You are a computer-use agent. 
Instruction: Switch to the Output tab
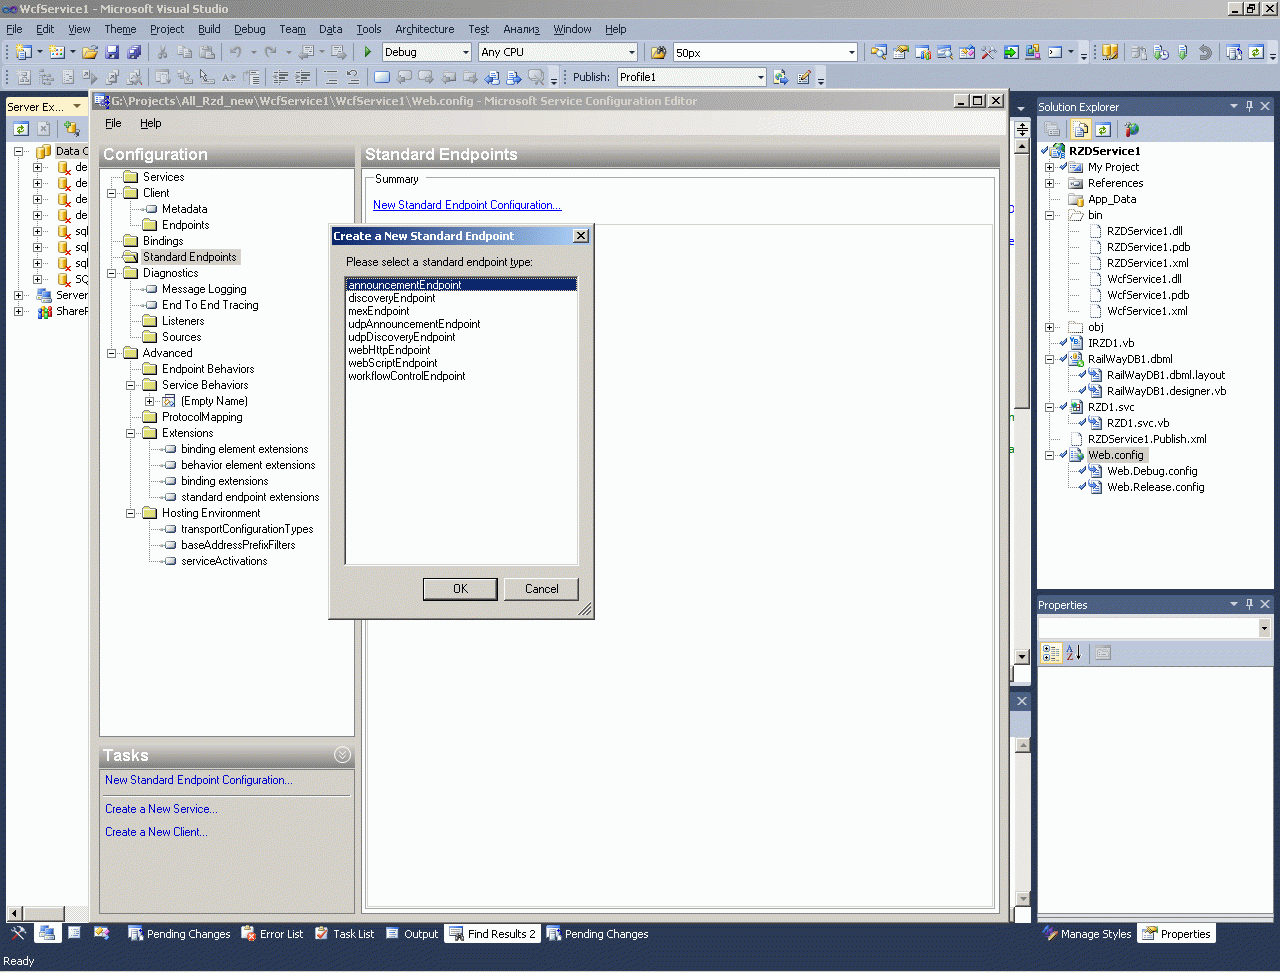(x=412, y=934)
